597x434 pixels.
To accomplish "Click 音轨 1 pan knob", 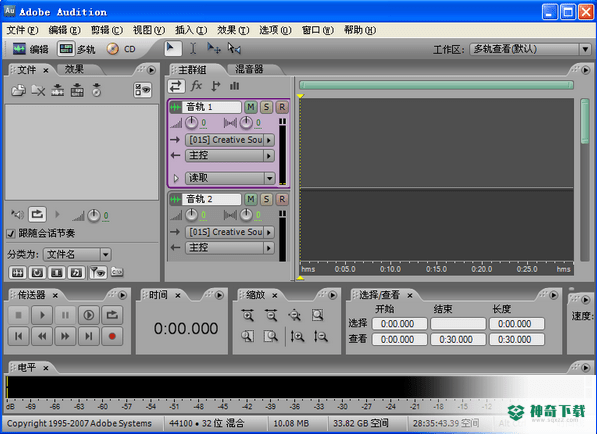I will [x=246, y=123].
